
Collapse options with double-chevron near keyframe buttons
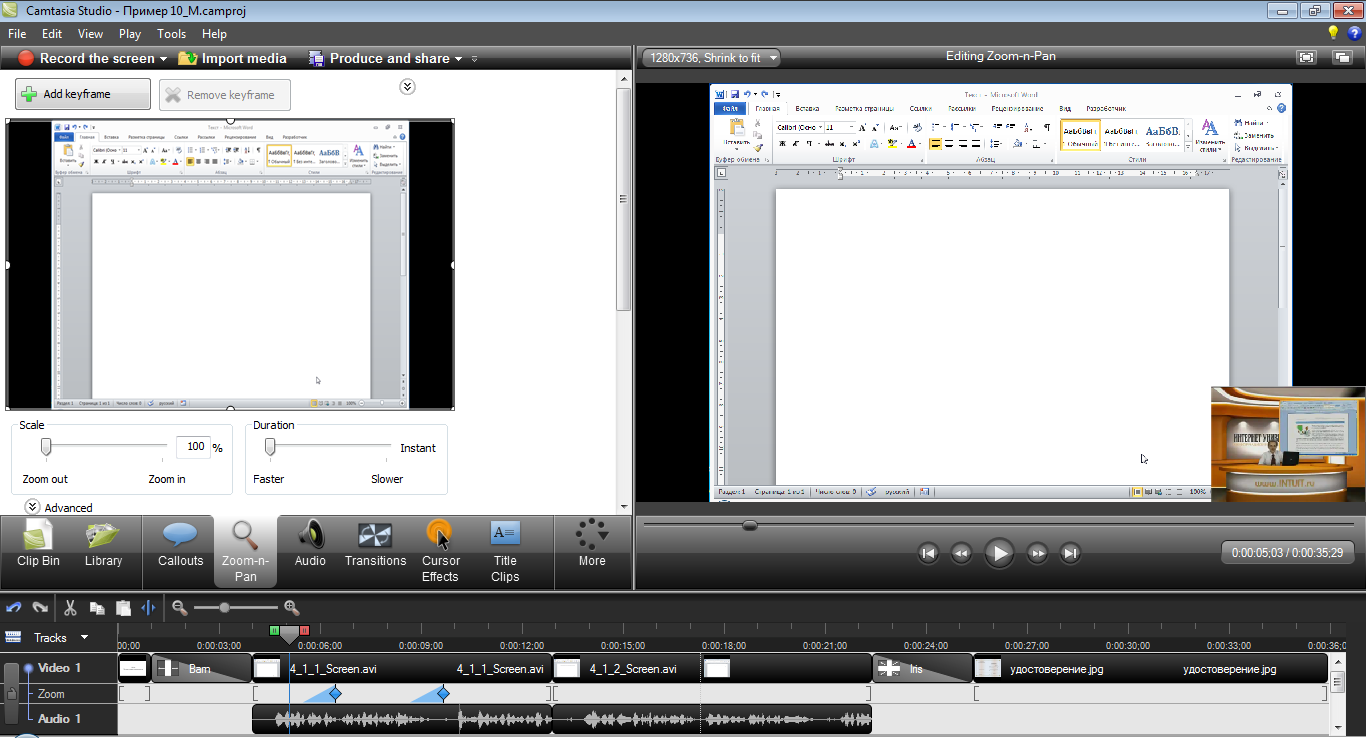[407, 87]
